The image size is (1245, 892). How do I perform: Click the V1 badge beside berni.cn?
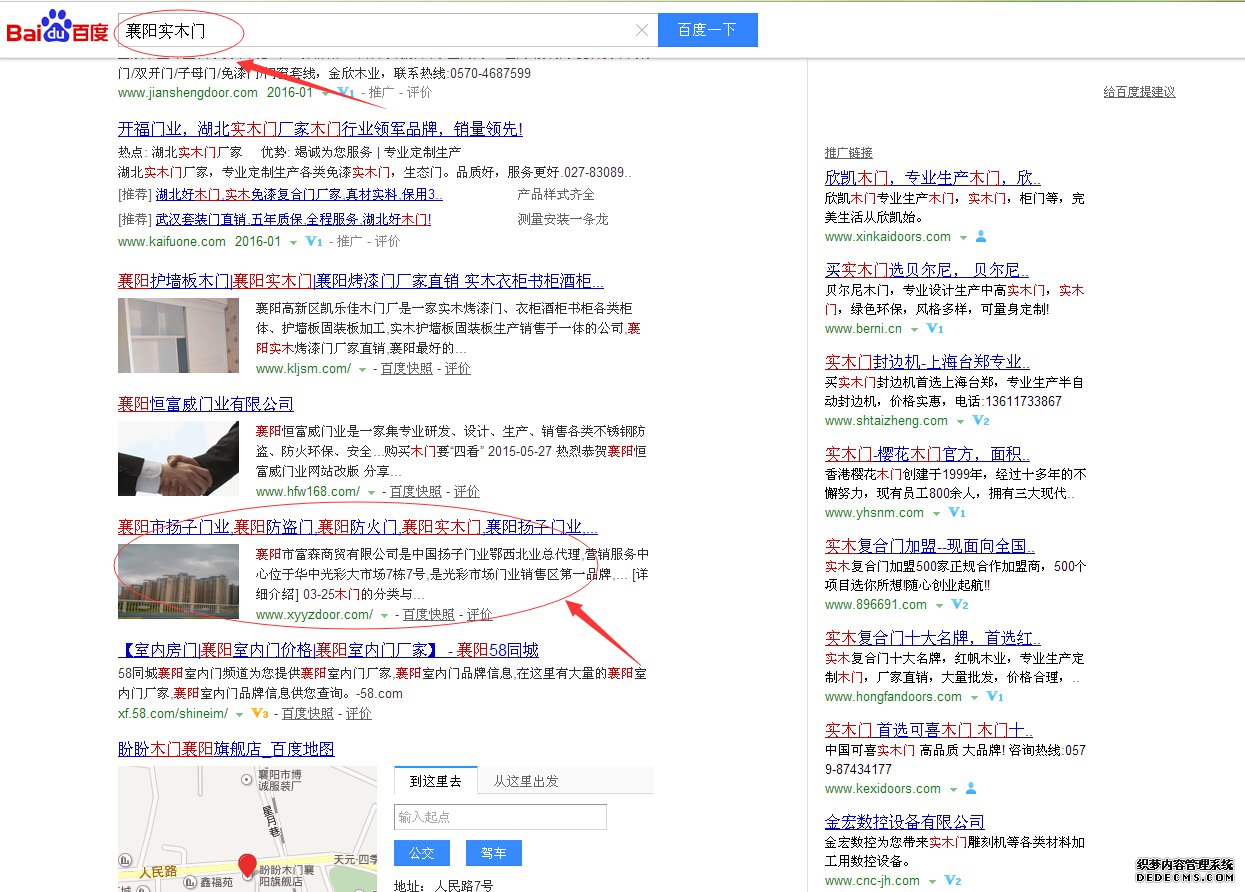(935, 328)
